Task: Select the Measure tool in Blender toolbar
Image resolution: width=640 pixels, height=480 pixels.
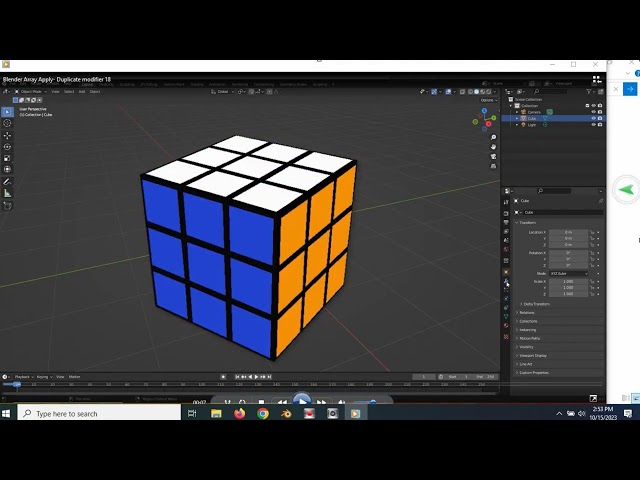Action: 7,193
